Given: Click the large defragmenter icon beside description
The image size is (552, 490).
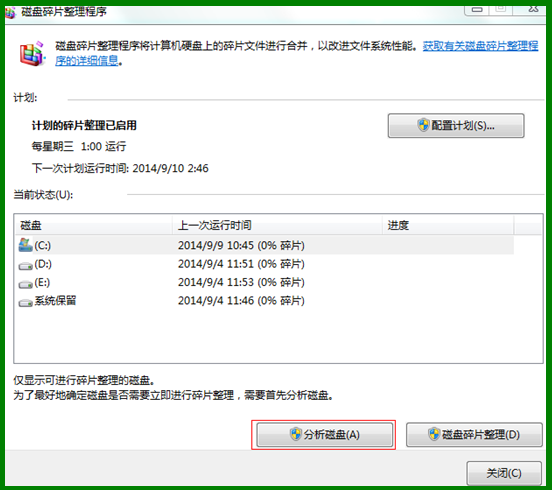Looking at the screenshot, I should [32, 54].
